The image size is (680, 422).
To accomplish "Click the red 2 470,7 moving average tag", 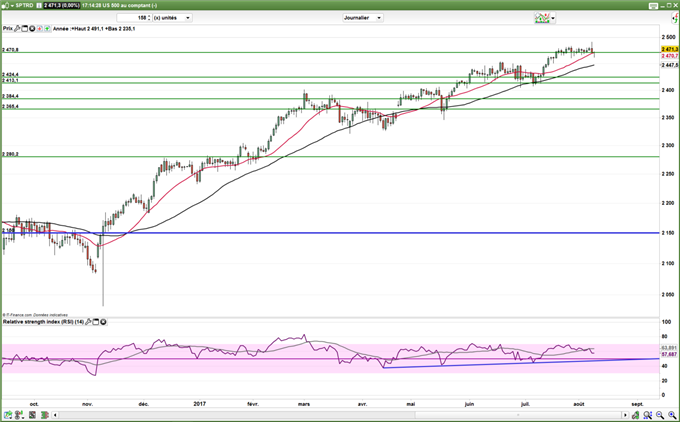I will [670, 56].
